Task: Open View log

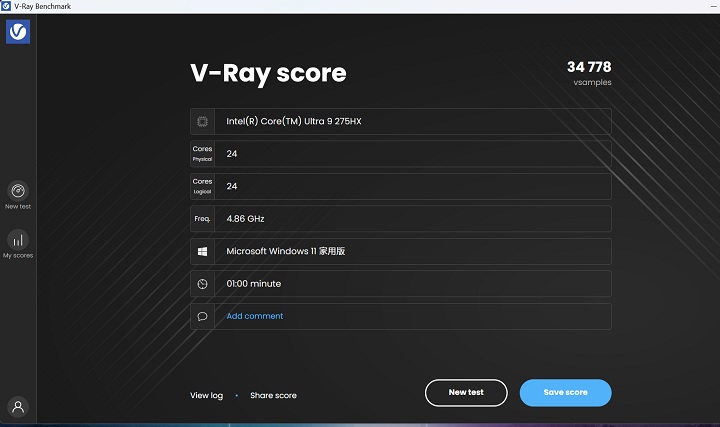Action: coord(207,395)
